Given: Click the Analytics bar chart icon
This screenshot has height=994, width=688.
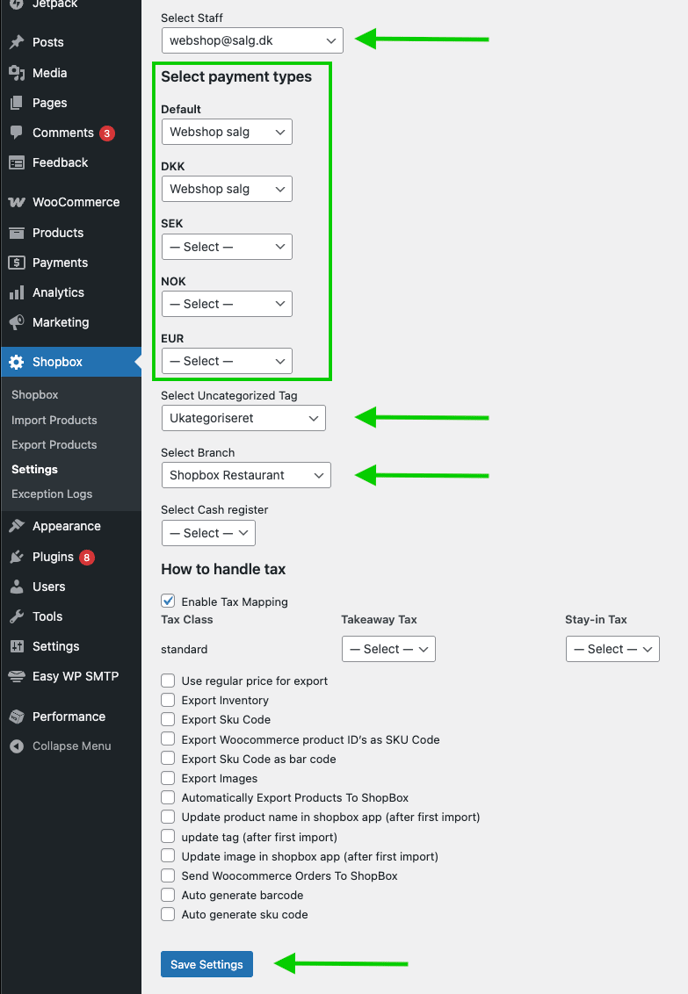Looking at the screenshot, I should click(16, 293).
